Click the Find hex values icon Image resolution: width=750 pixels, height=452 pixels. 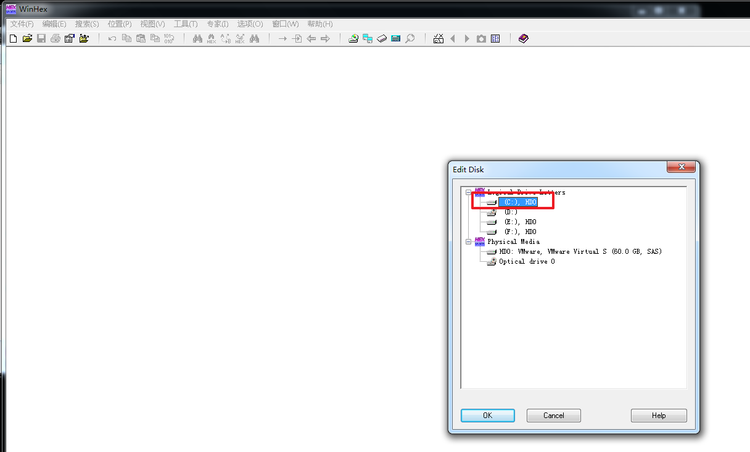(x=211, y=39)
